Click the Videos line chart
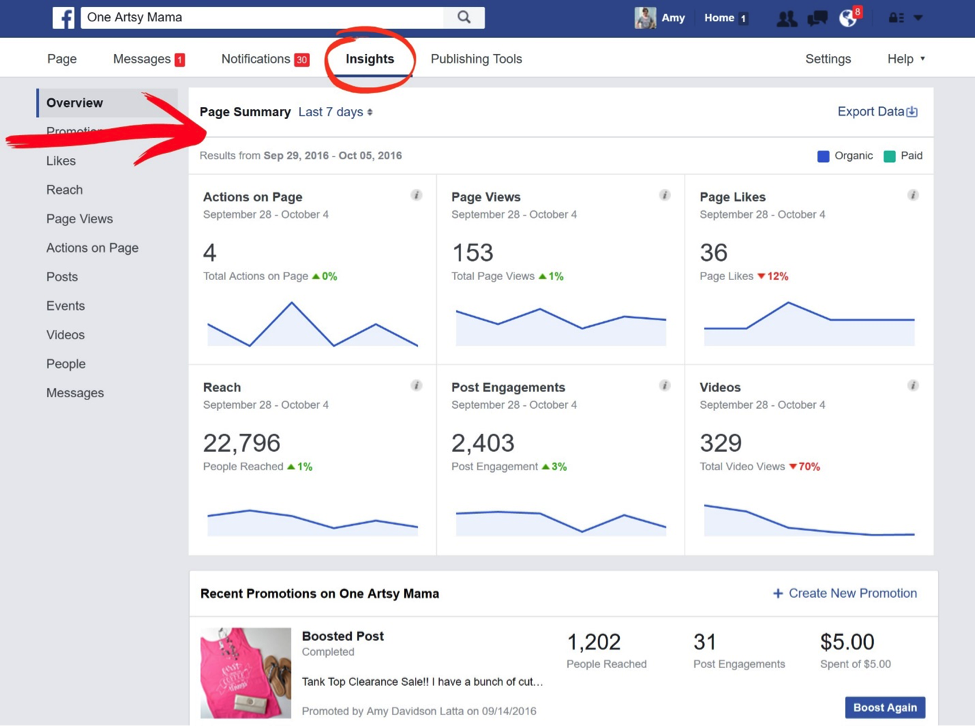This screenshot has height=726, width=975. click(809, 520)
